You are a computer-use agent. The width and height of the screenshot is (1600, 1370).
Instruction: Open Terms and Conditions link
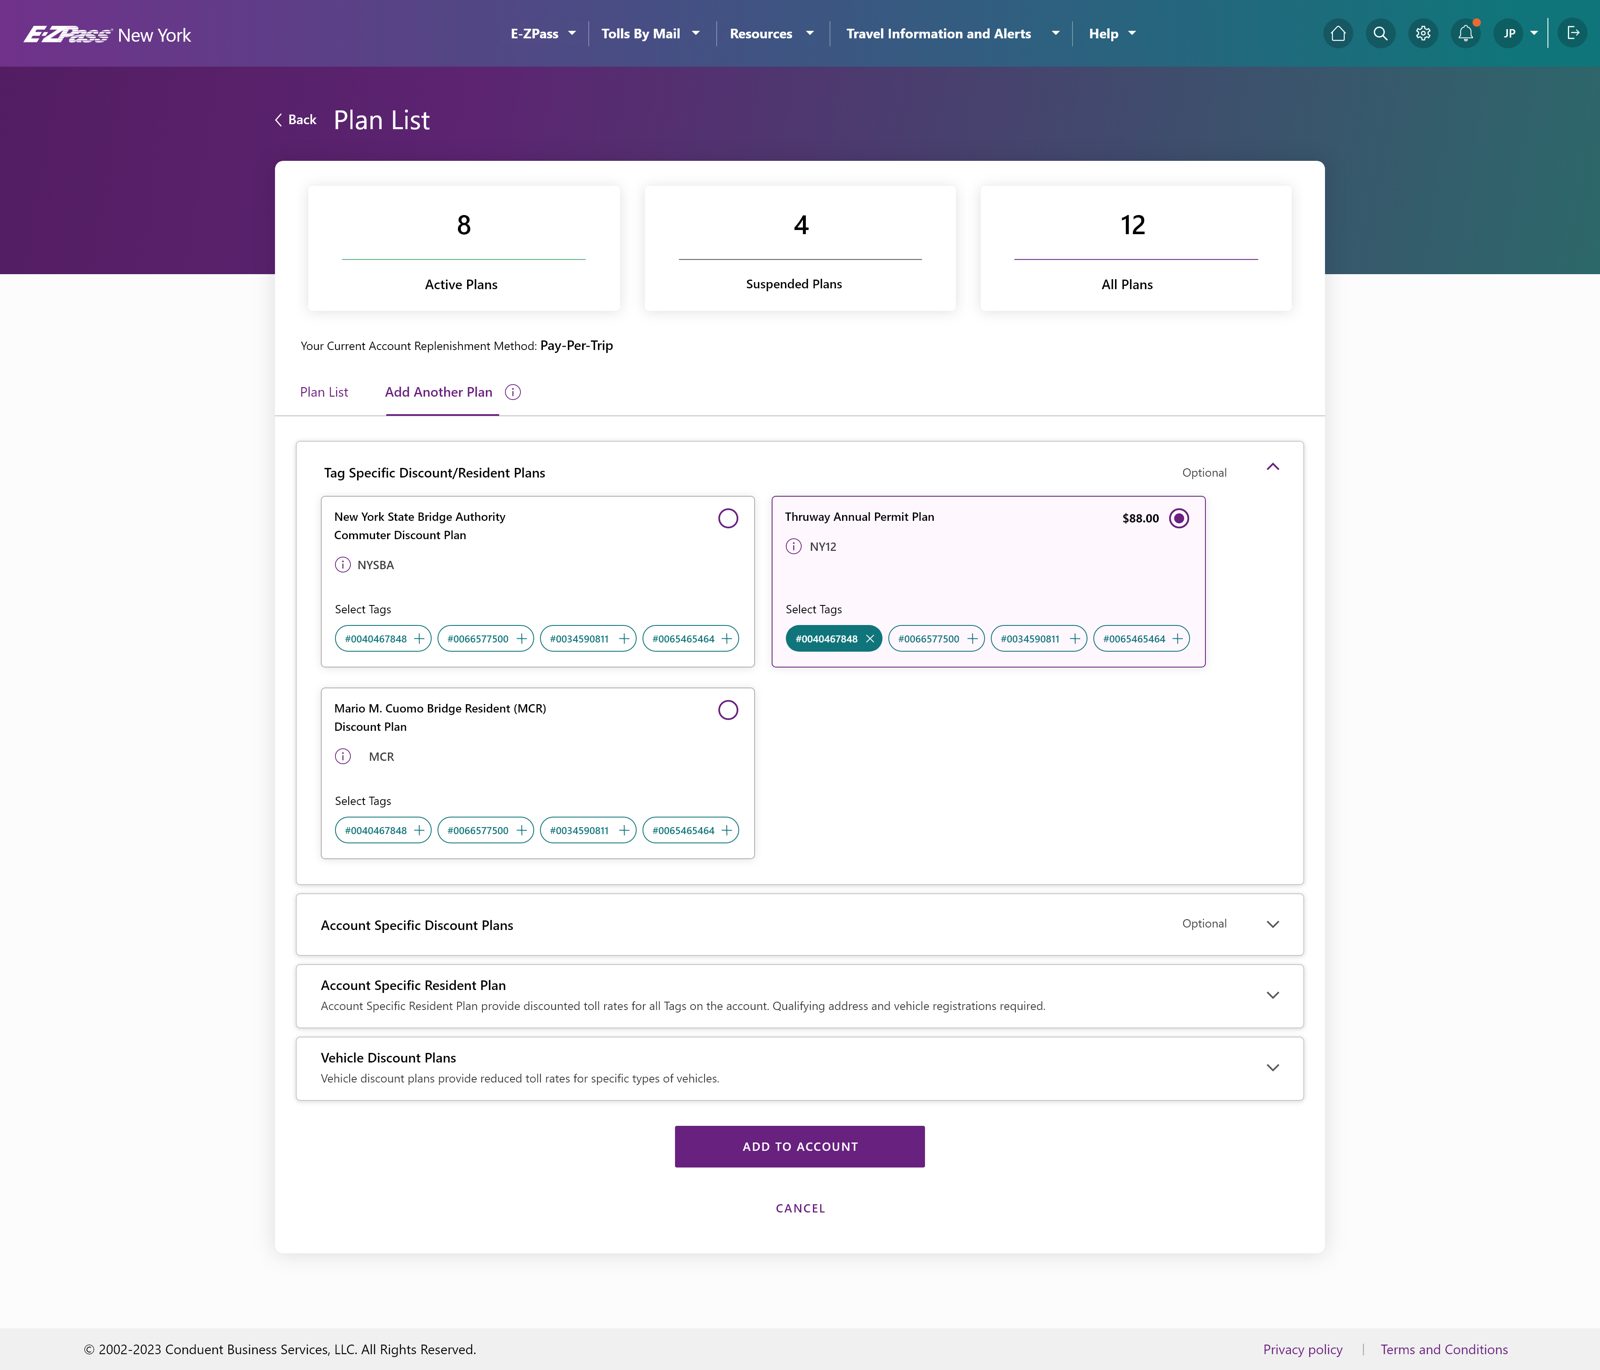click(x=1444, y=1349)
